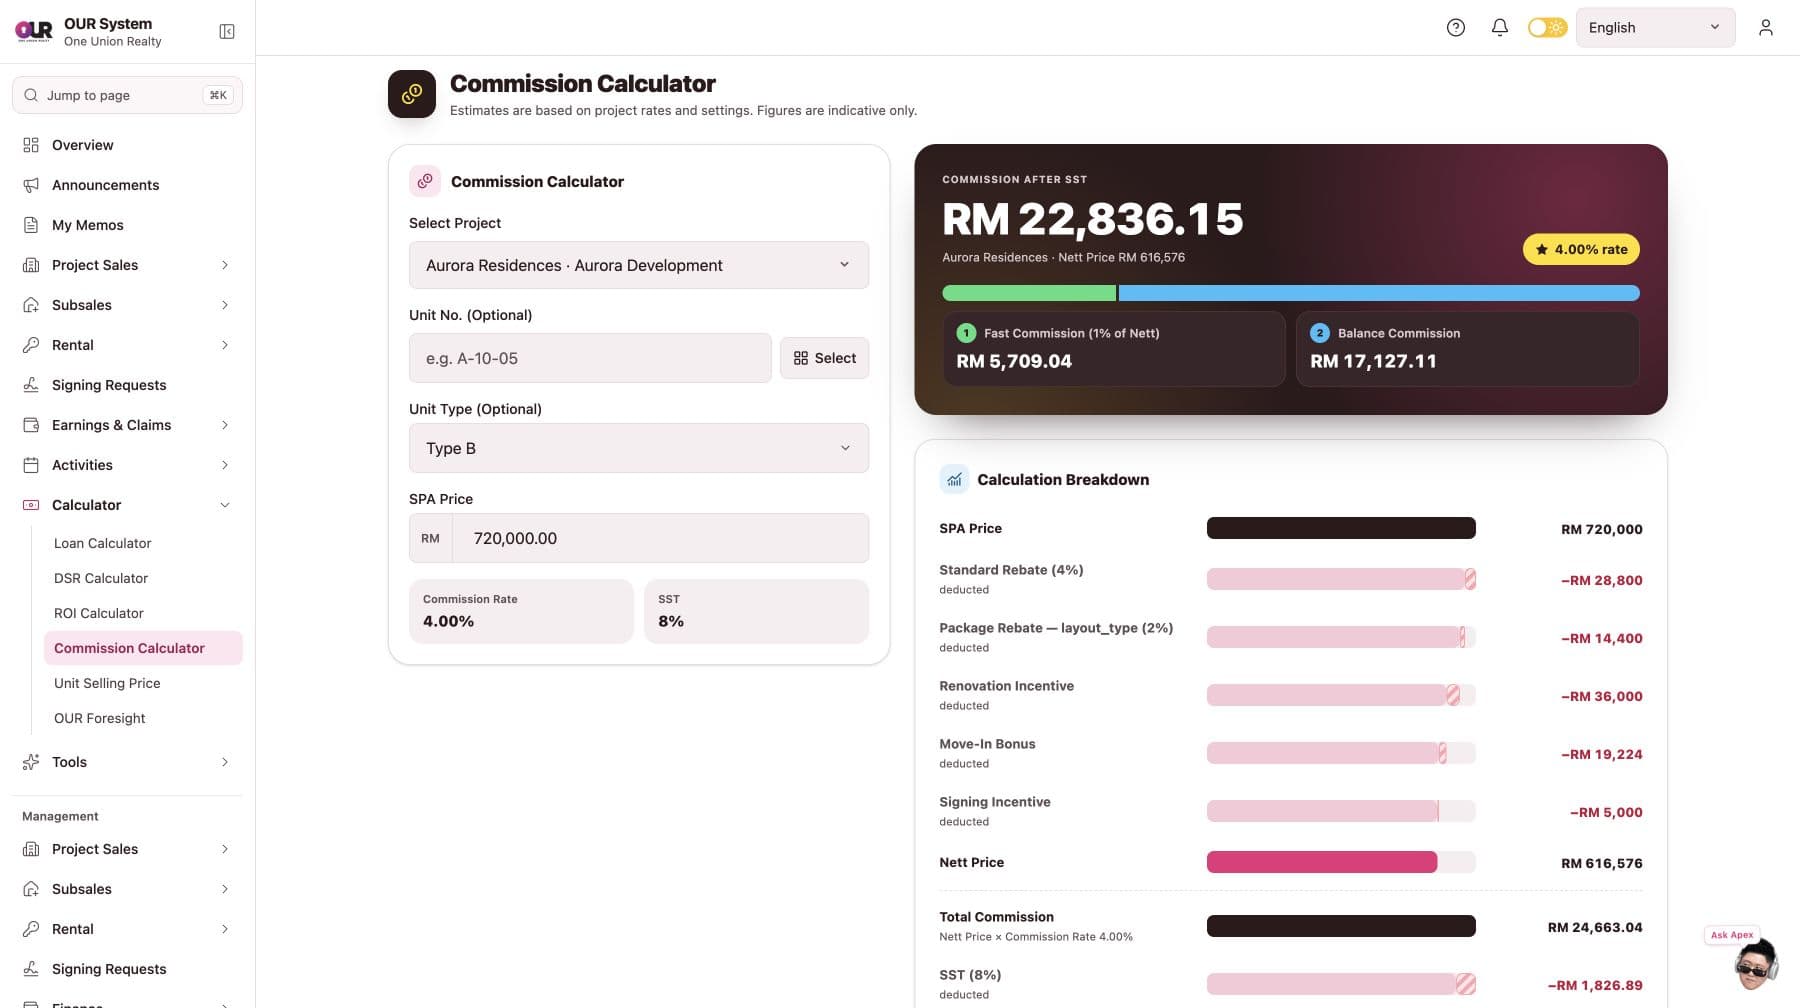Open the Unit Type dropdown showing Type B
The width and height of the screenshot is (1800, 1008).
[x=639, y=448]
